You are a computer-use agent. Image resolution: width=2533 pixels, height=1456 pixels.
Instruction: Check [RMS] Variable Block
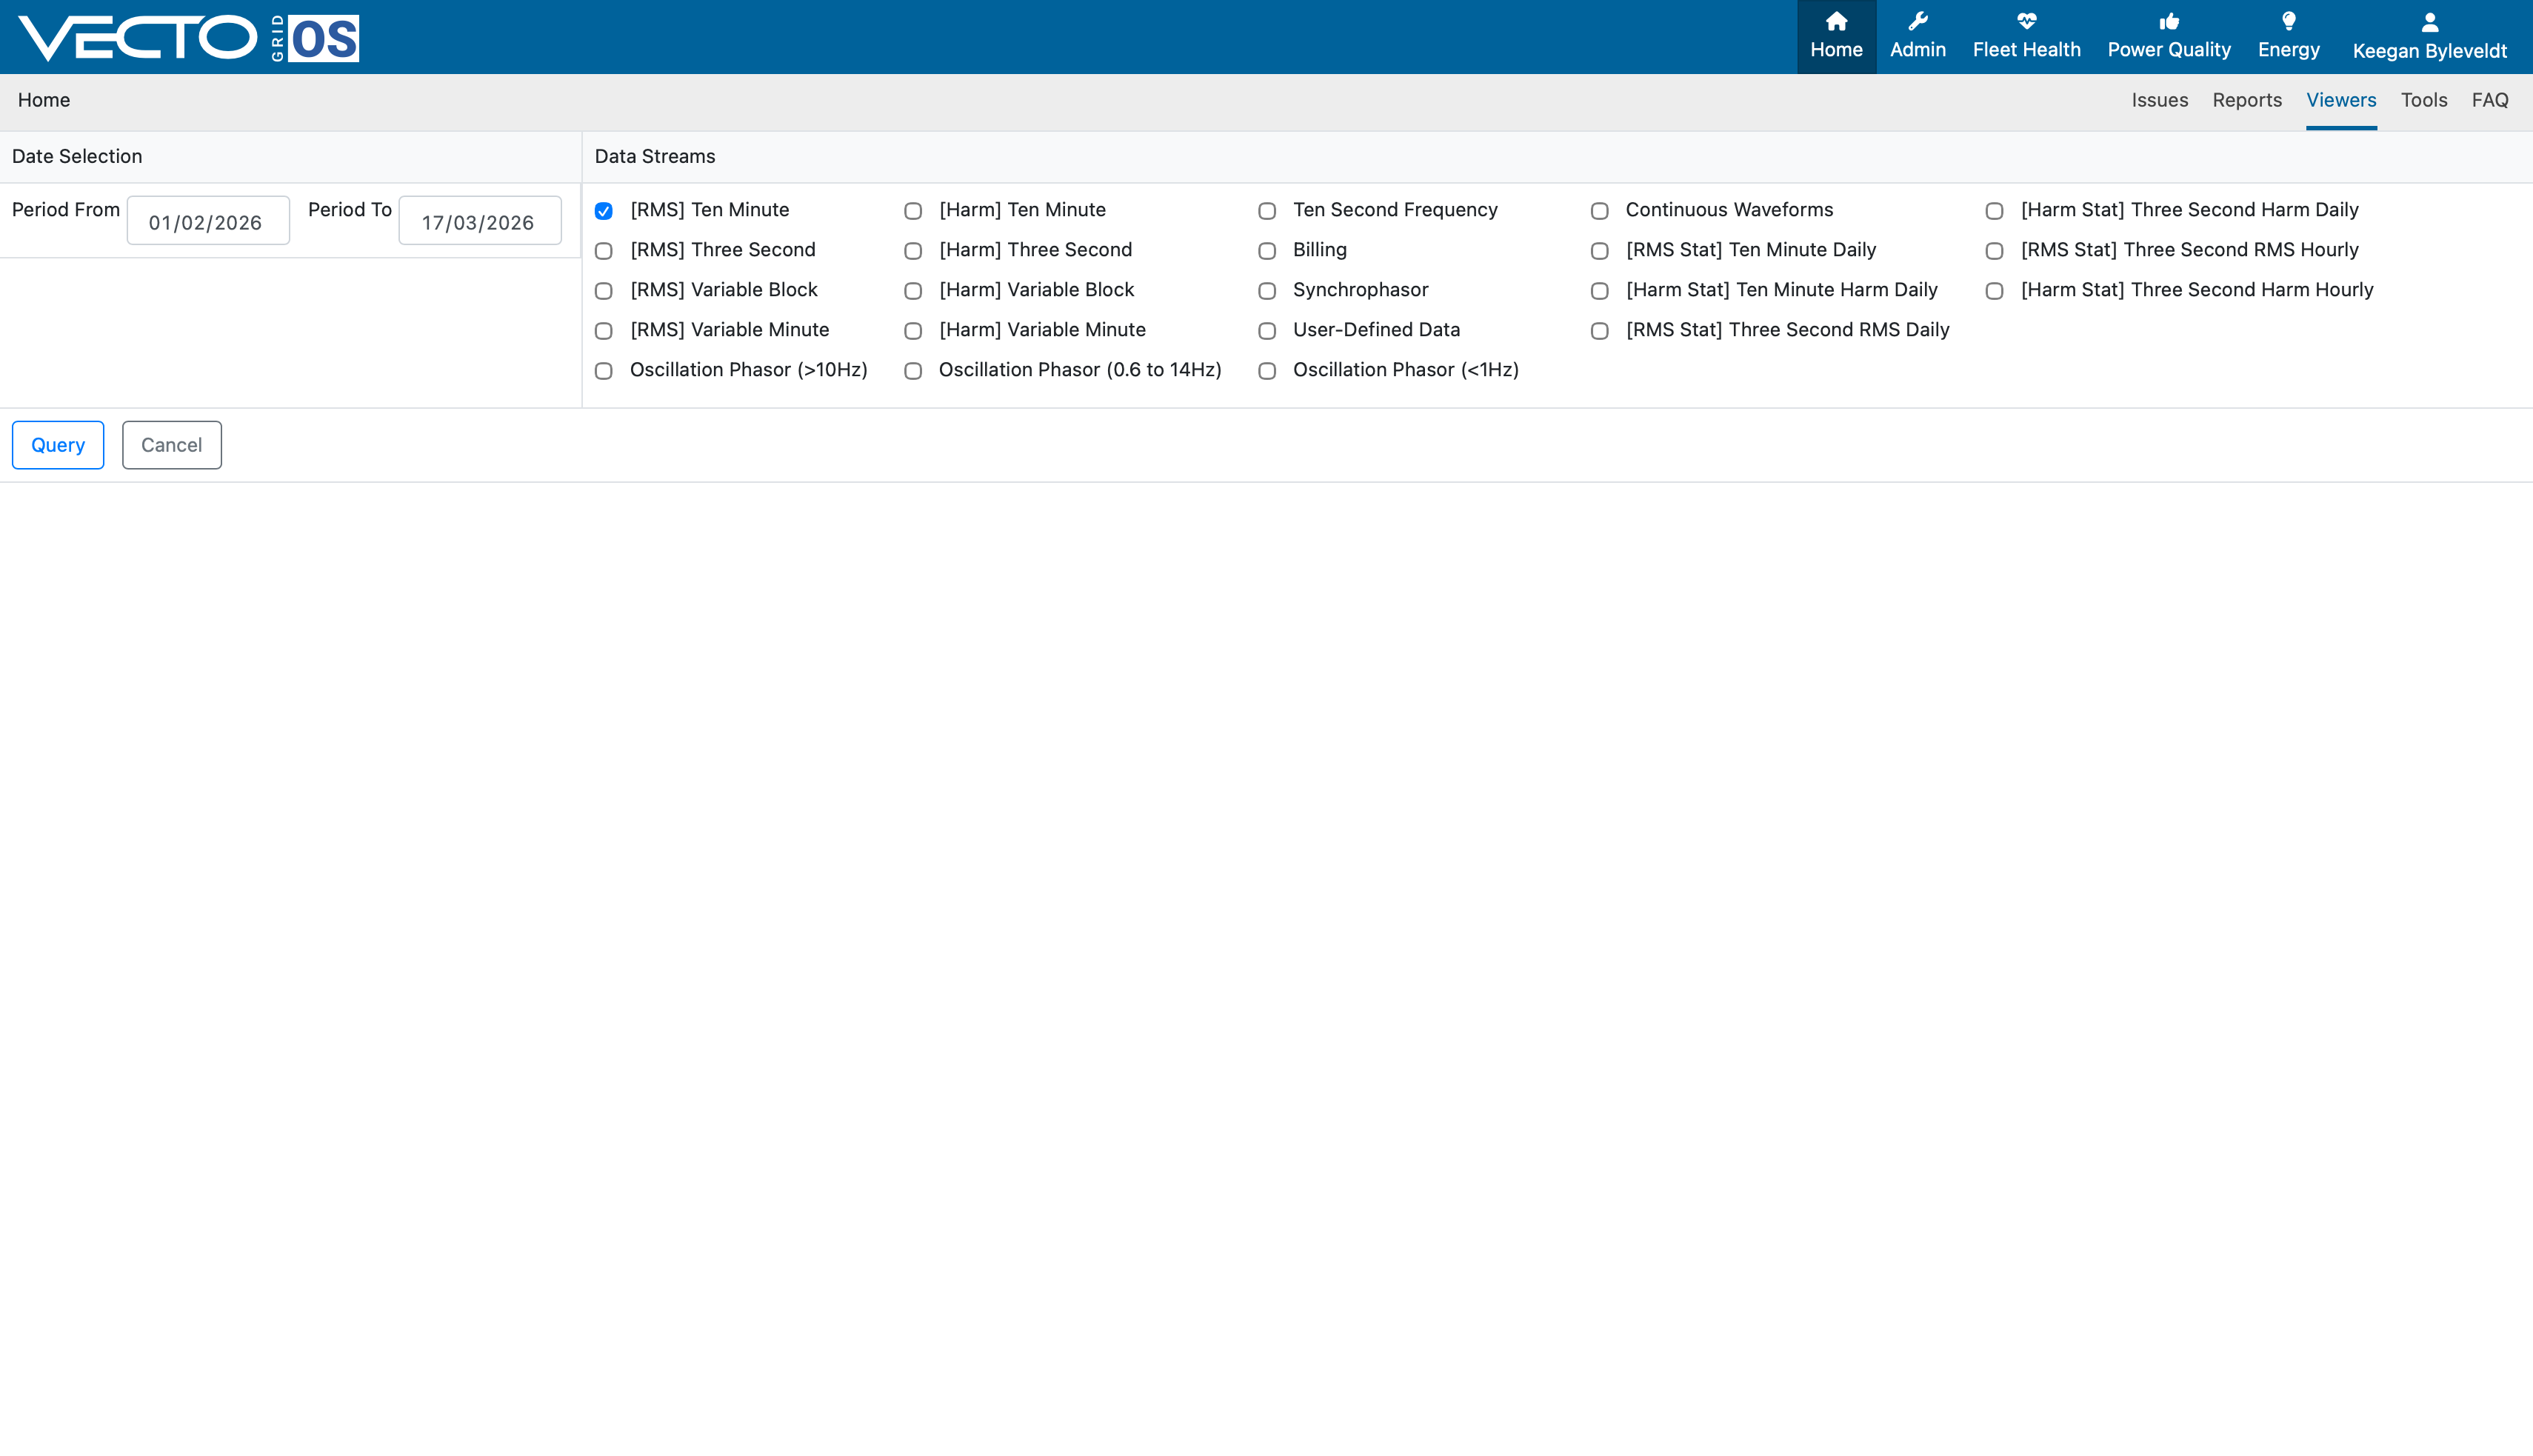point(603,291)
